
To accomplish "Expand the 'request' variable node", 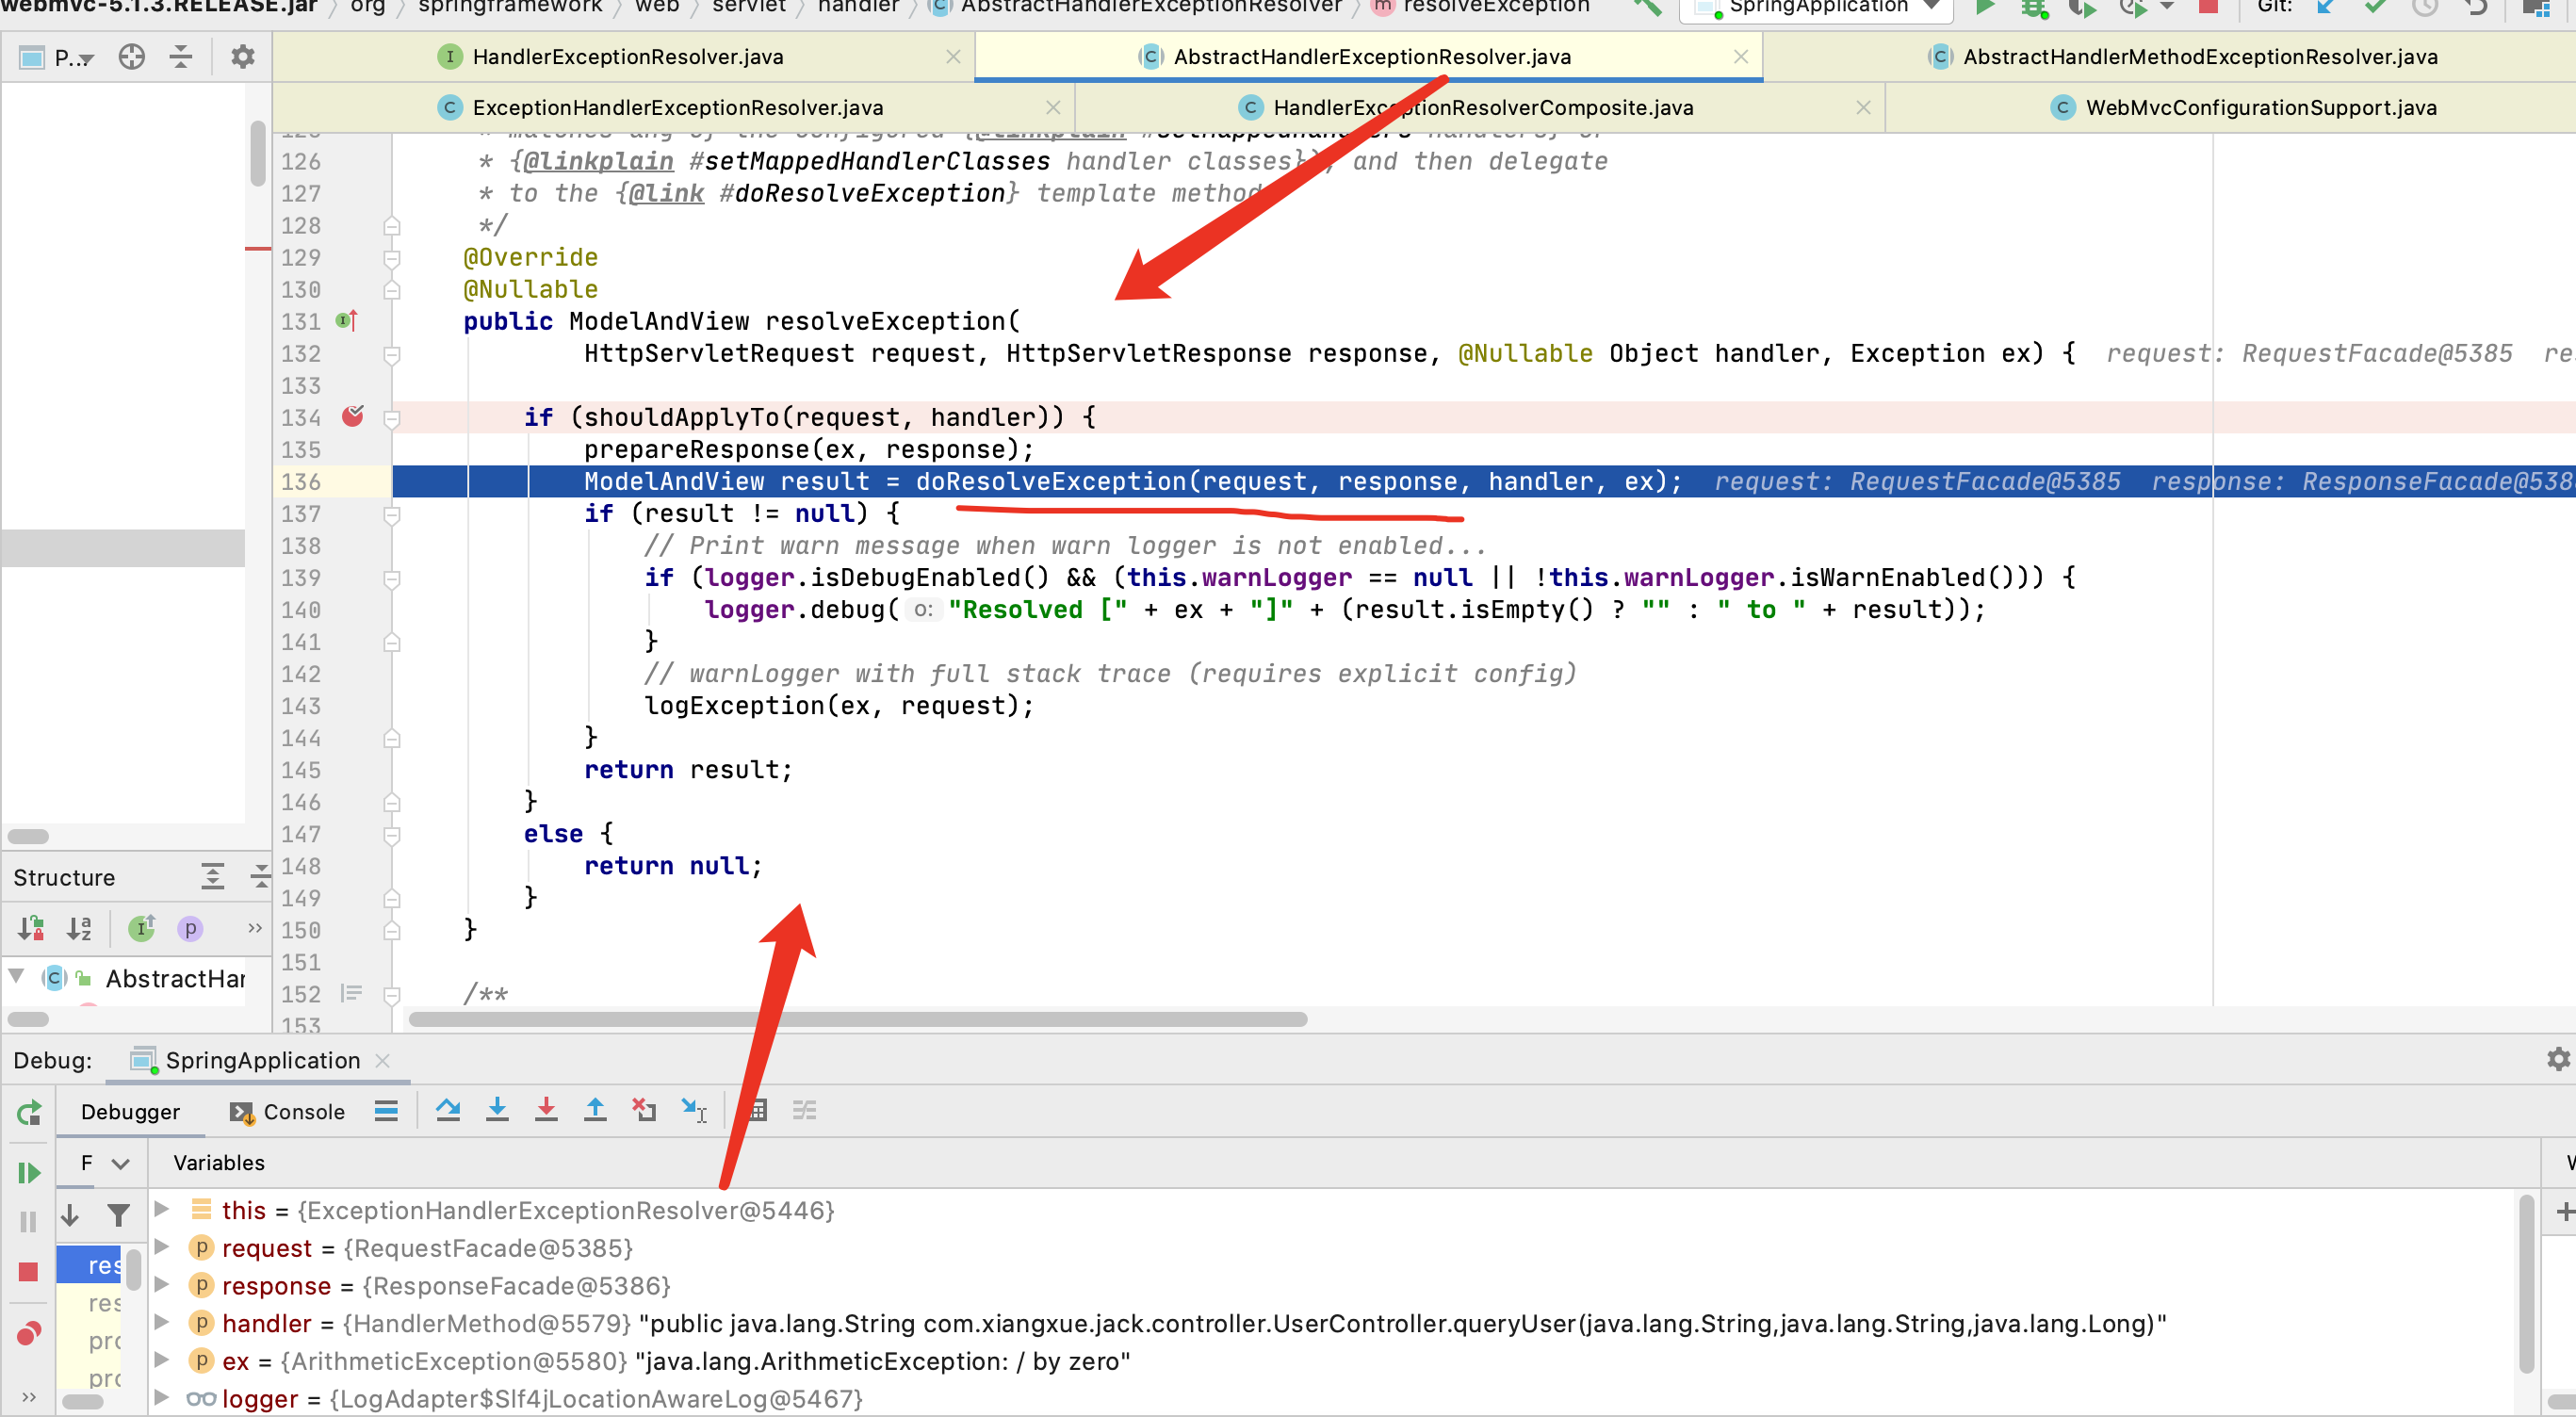I will (162, 1247).
